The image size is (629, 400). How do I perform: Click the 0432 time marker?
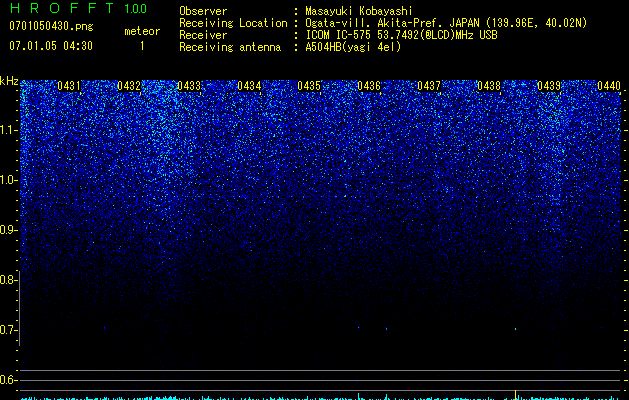(x=129, y=86)
